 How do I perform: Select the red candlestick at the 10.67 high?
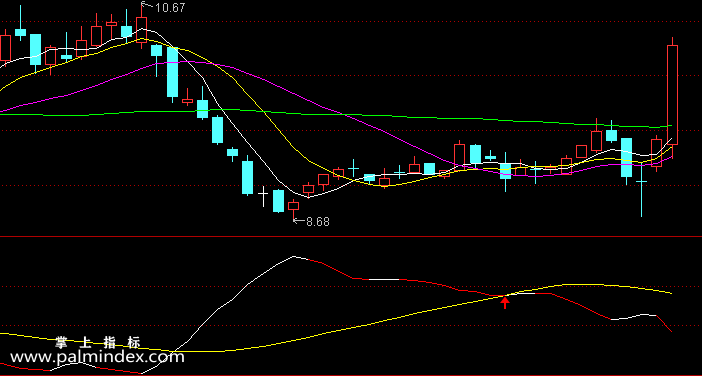(141, 29)
